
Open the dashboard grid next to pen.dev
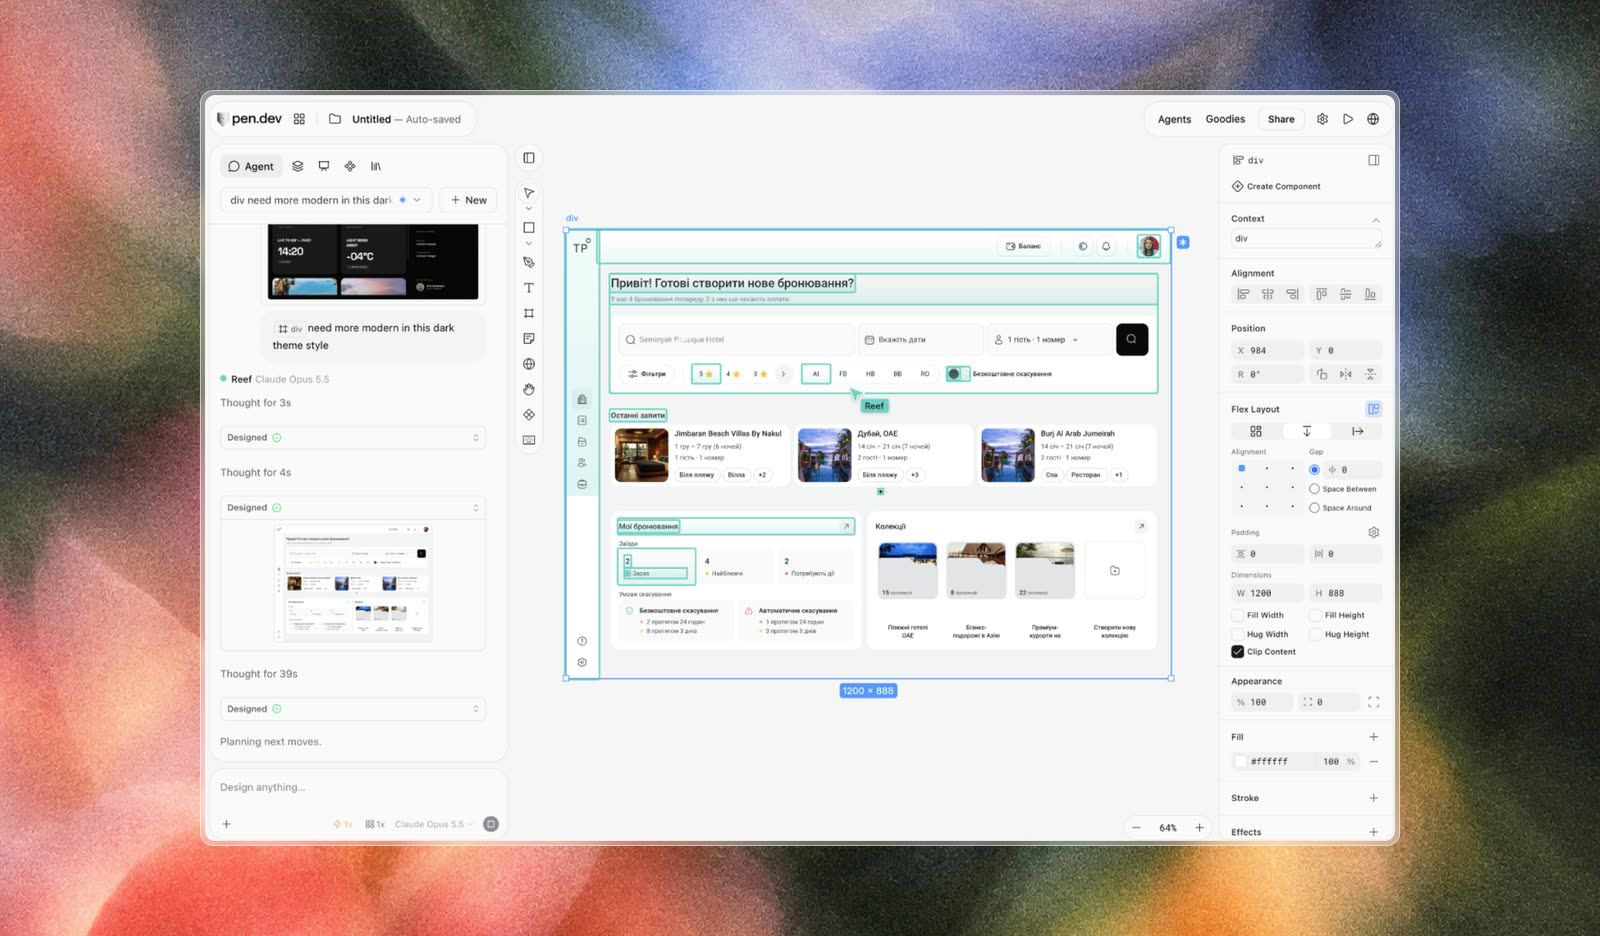click(x=299, y=119)
